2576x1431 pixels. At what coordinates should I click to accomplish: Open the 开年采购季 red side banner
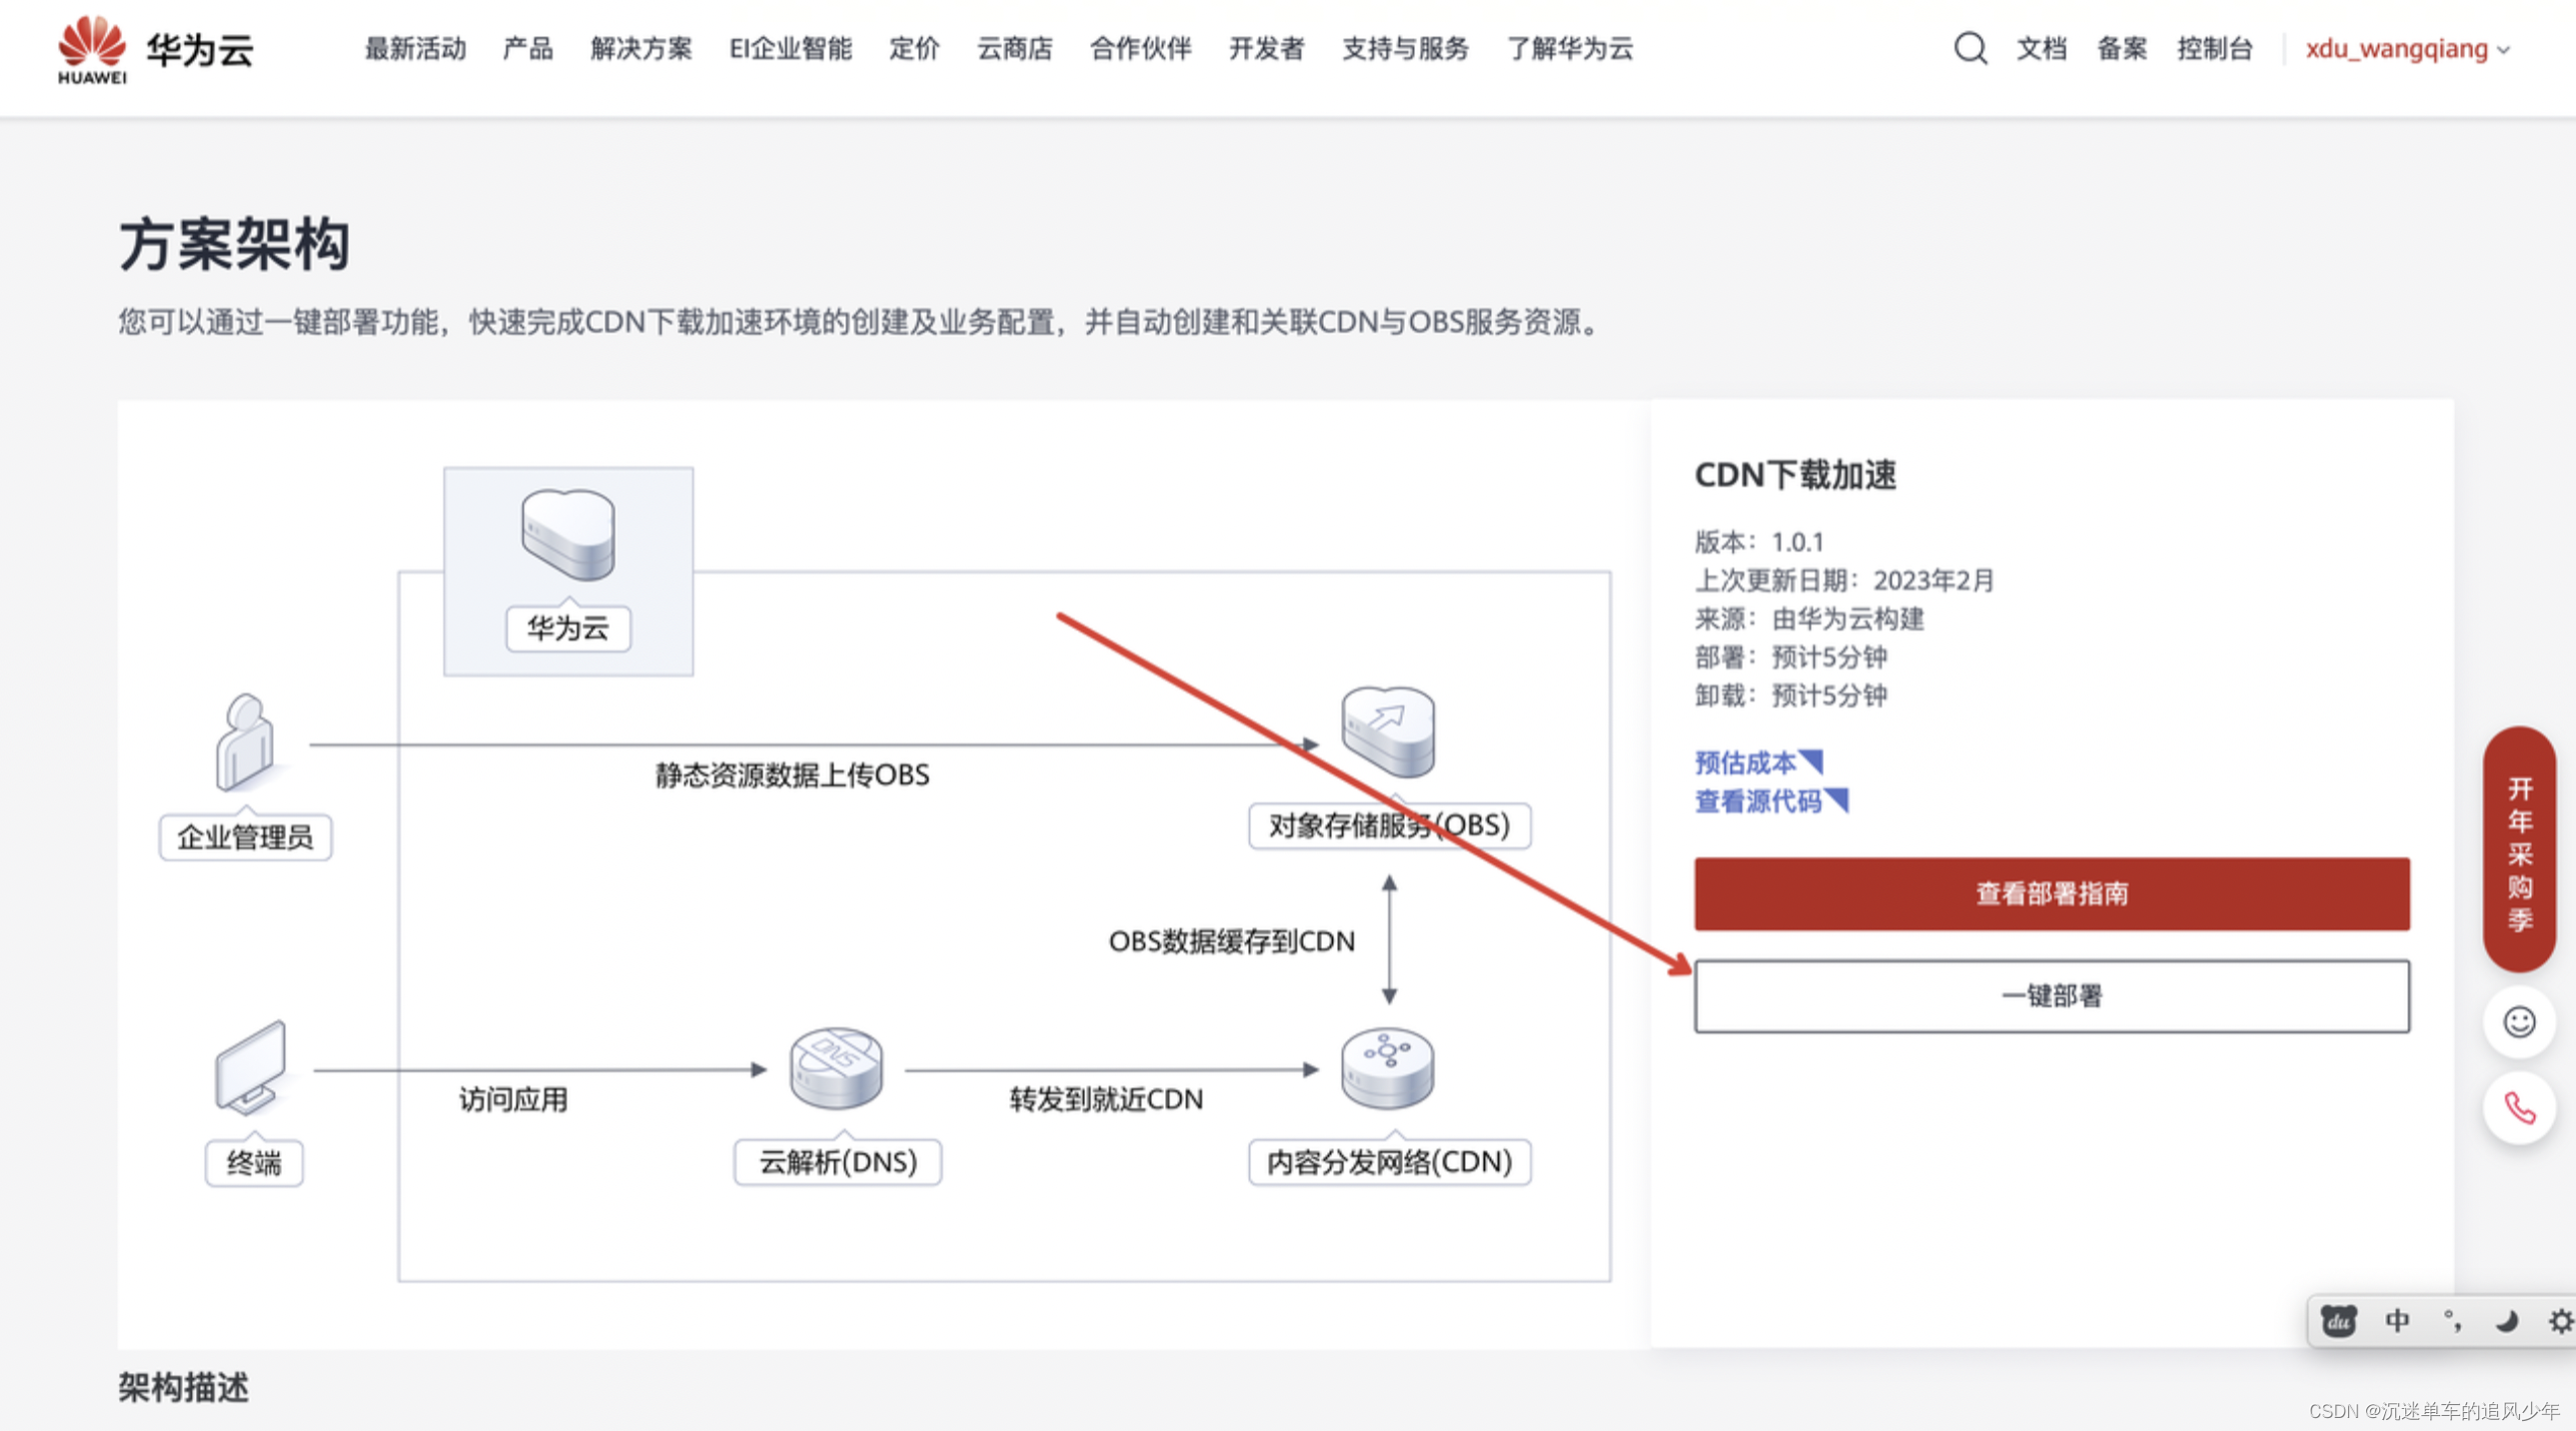[x=2519, y=850]
